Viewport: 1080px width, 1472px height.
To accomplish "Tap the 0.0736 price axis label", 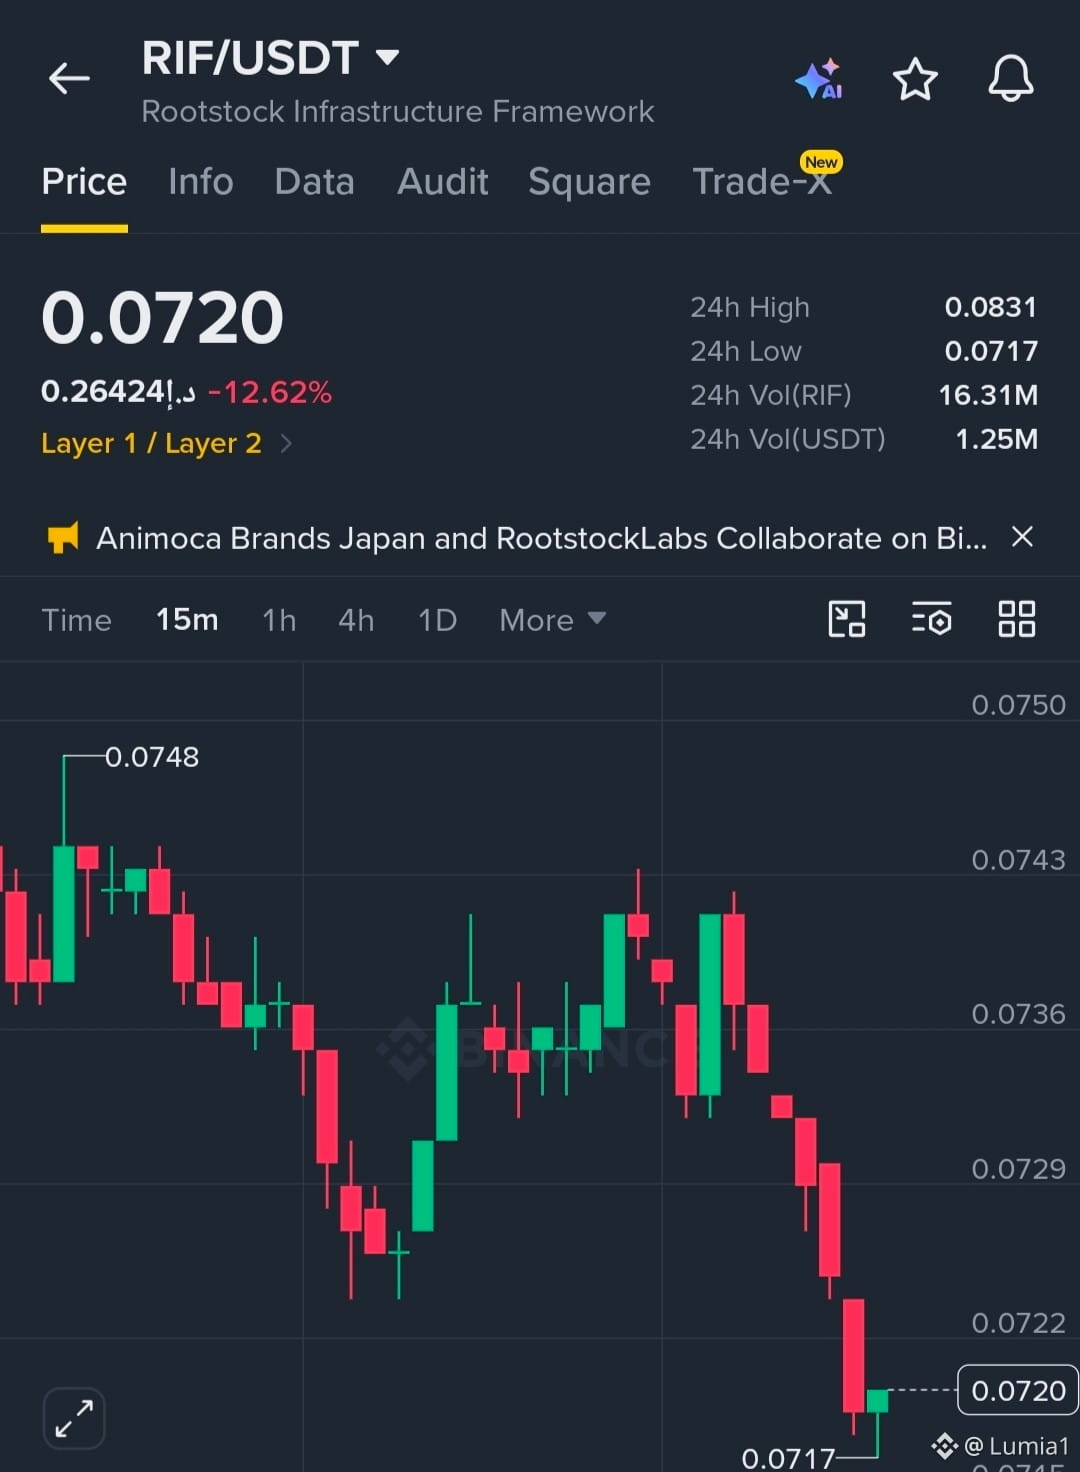I will point(1018,1014).
